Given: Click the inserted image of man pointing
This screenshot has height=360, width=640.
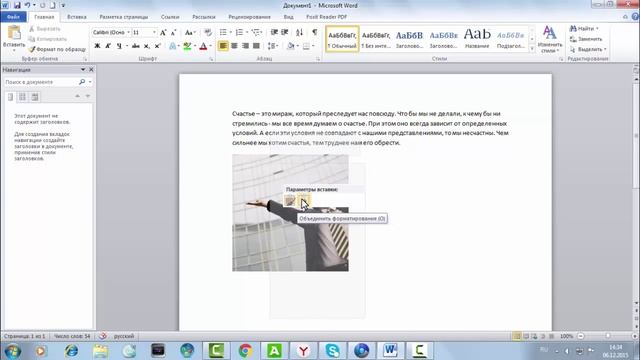Looking at the screenshot, I should pyautogui.click(x=290, y=212).
